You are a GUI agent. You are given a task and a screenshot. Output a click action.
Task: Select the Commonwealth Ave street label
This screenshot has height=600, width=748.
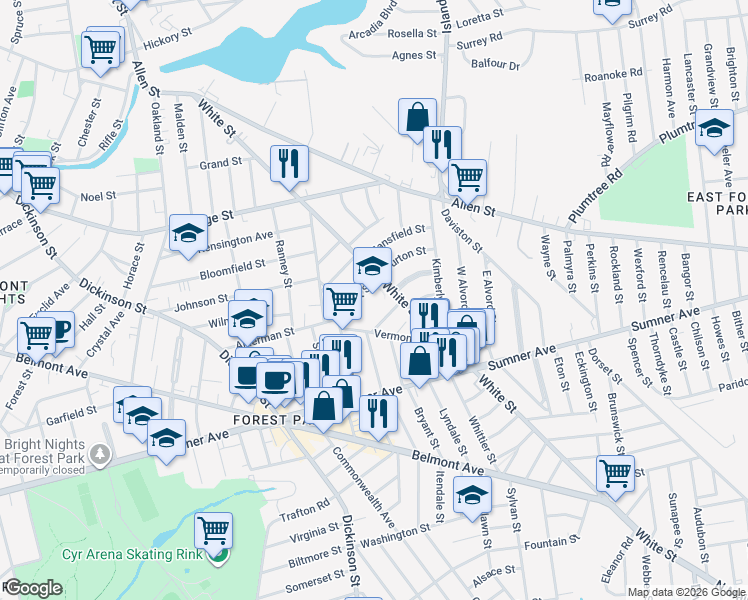364,487
